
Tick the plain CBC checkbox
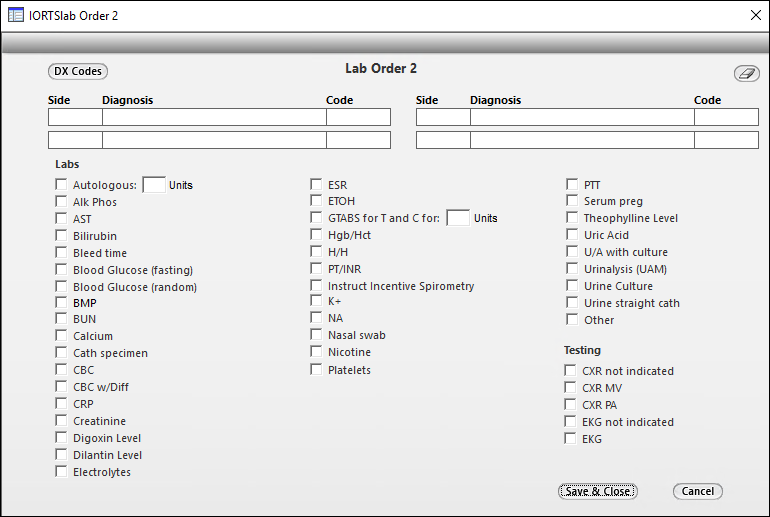click(x=61, y=369)
